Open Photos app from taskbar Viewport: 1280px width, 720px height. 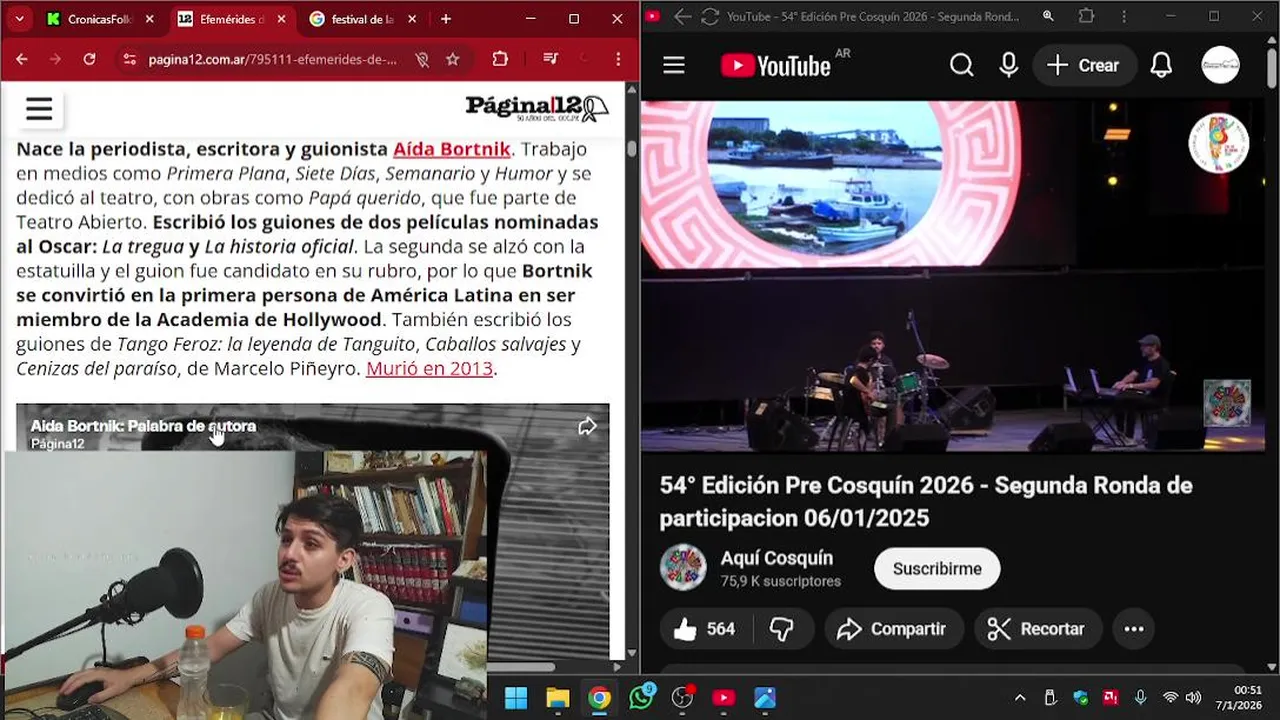tap(765, 698)
